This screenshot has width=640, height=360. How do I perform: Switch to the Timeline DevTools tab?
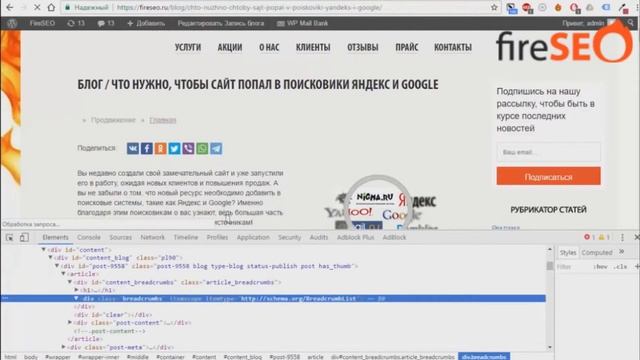(x=186, y=237)
